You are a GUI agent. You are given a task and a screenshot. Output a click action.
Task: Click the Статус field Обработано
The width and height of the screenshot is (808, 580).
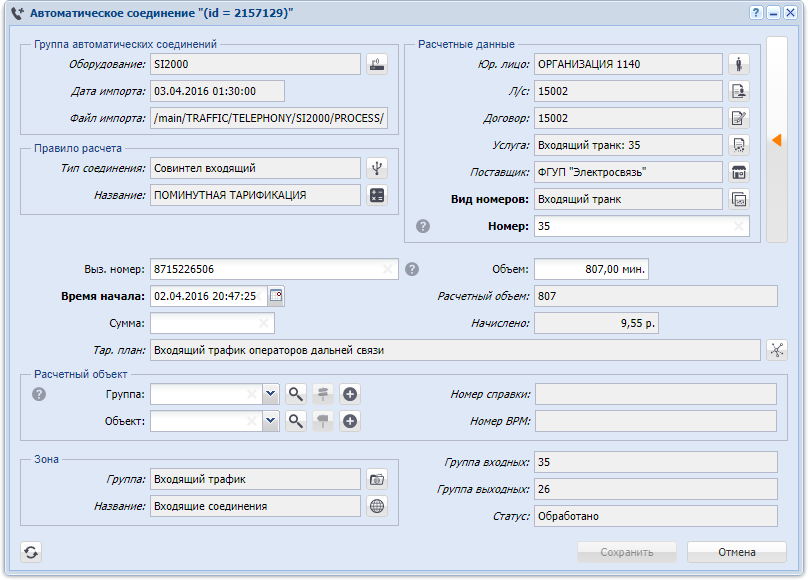[655, 516]
